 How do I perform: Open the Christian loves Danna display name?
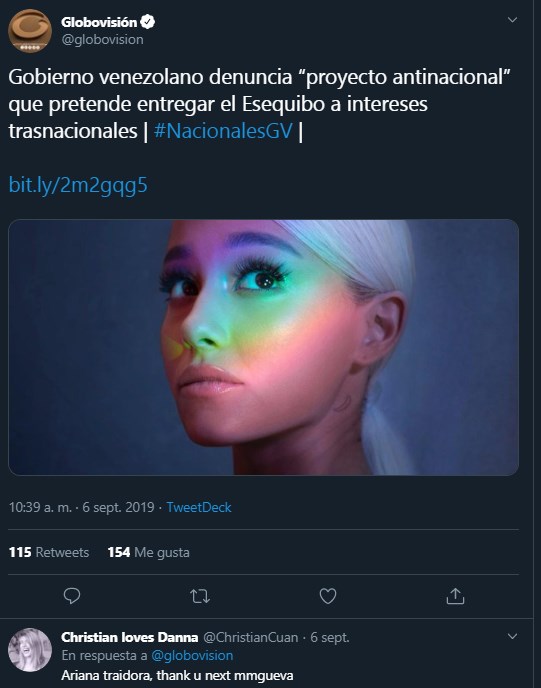(129, 637)
